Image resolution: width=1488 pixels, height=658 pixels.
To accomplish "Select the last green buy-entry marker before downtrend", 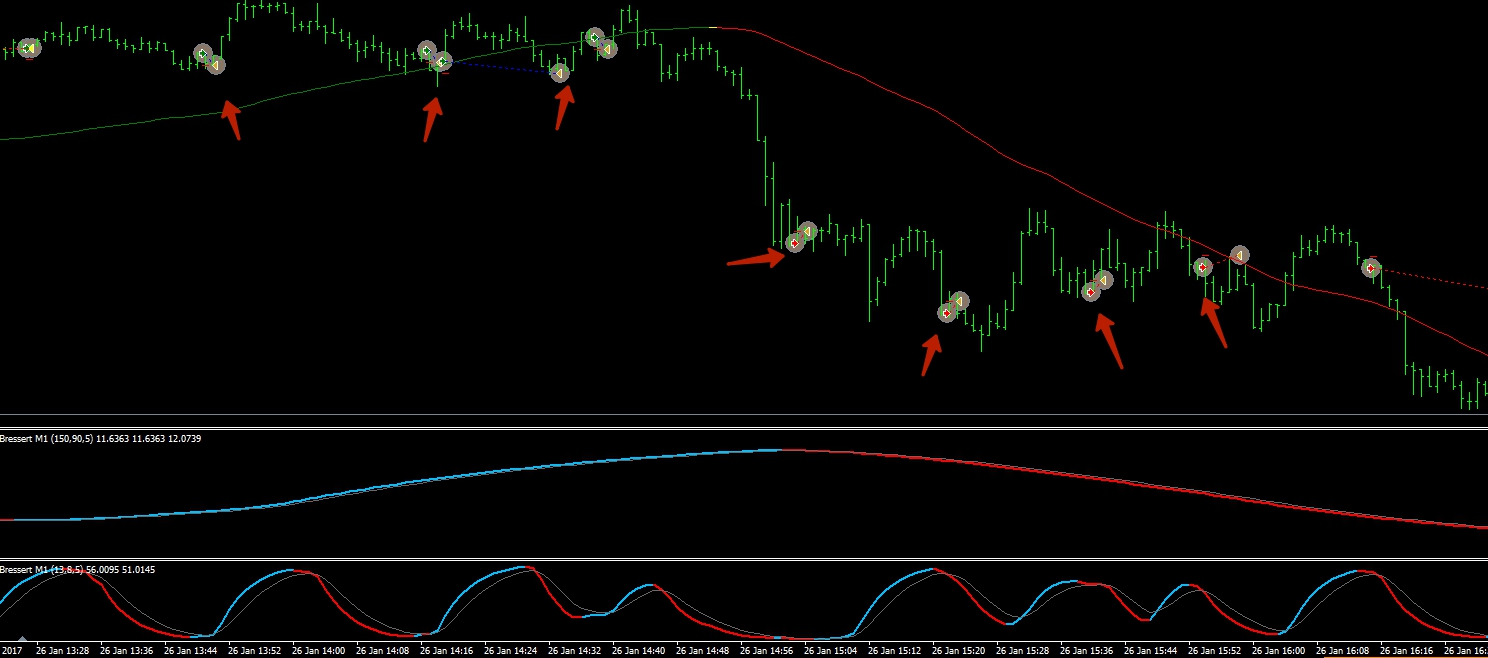I will coord(594,38).
